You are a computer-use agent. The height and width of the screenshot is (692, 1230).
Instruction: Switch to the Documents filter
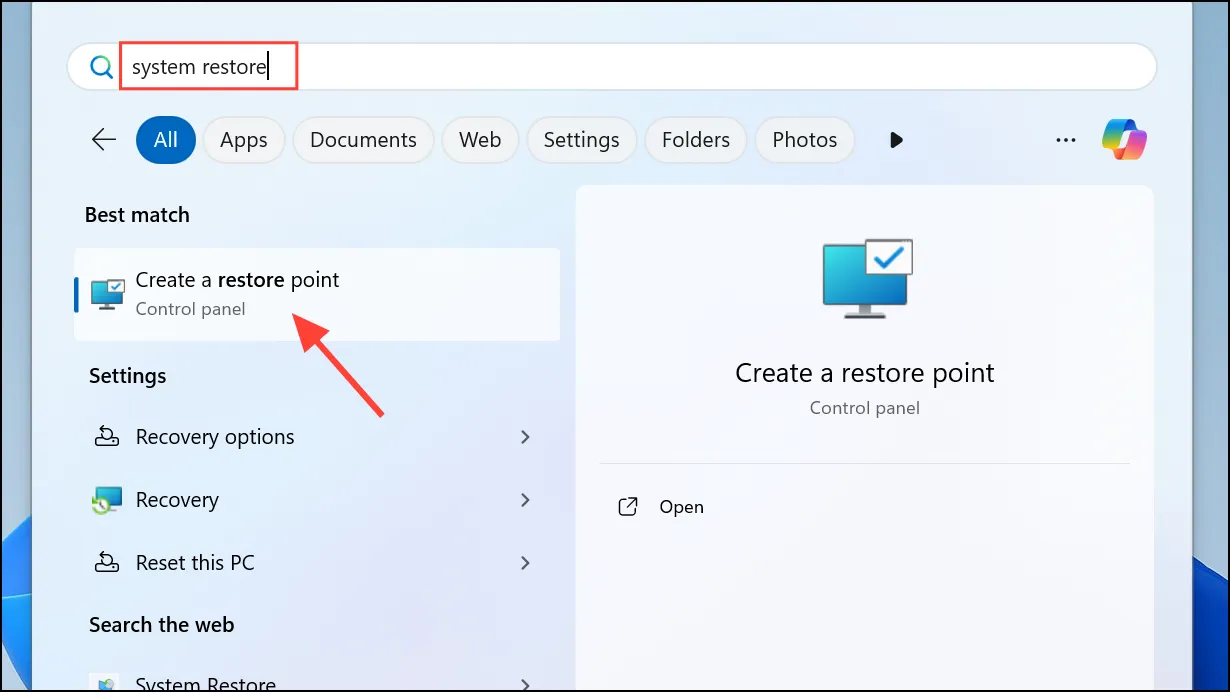point(363,140)
